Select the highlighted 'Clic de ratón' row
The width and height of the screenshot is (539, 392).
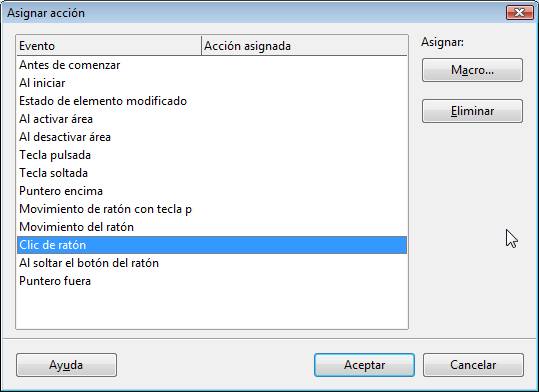click(212, 245)
